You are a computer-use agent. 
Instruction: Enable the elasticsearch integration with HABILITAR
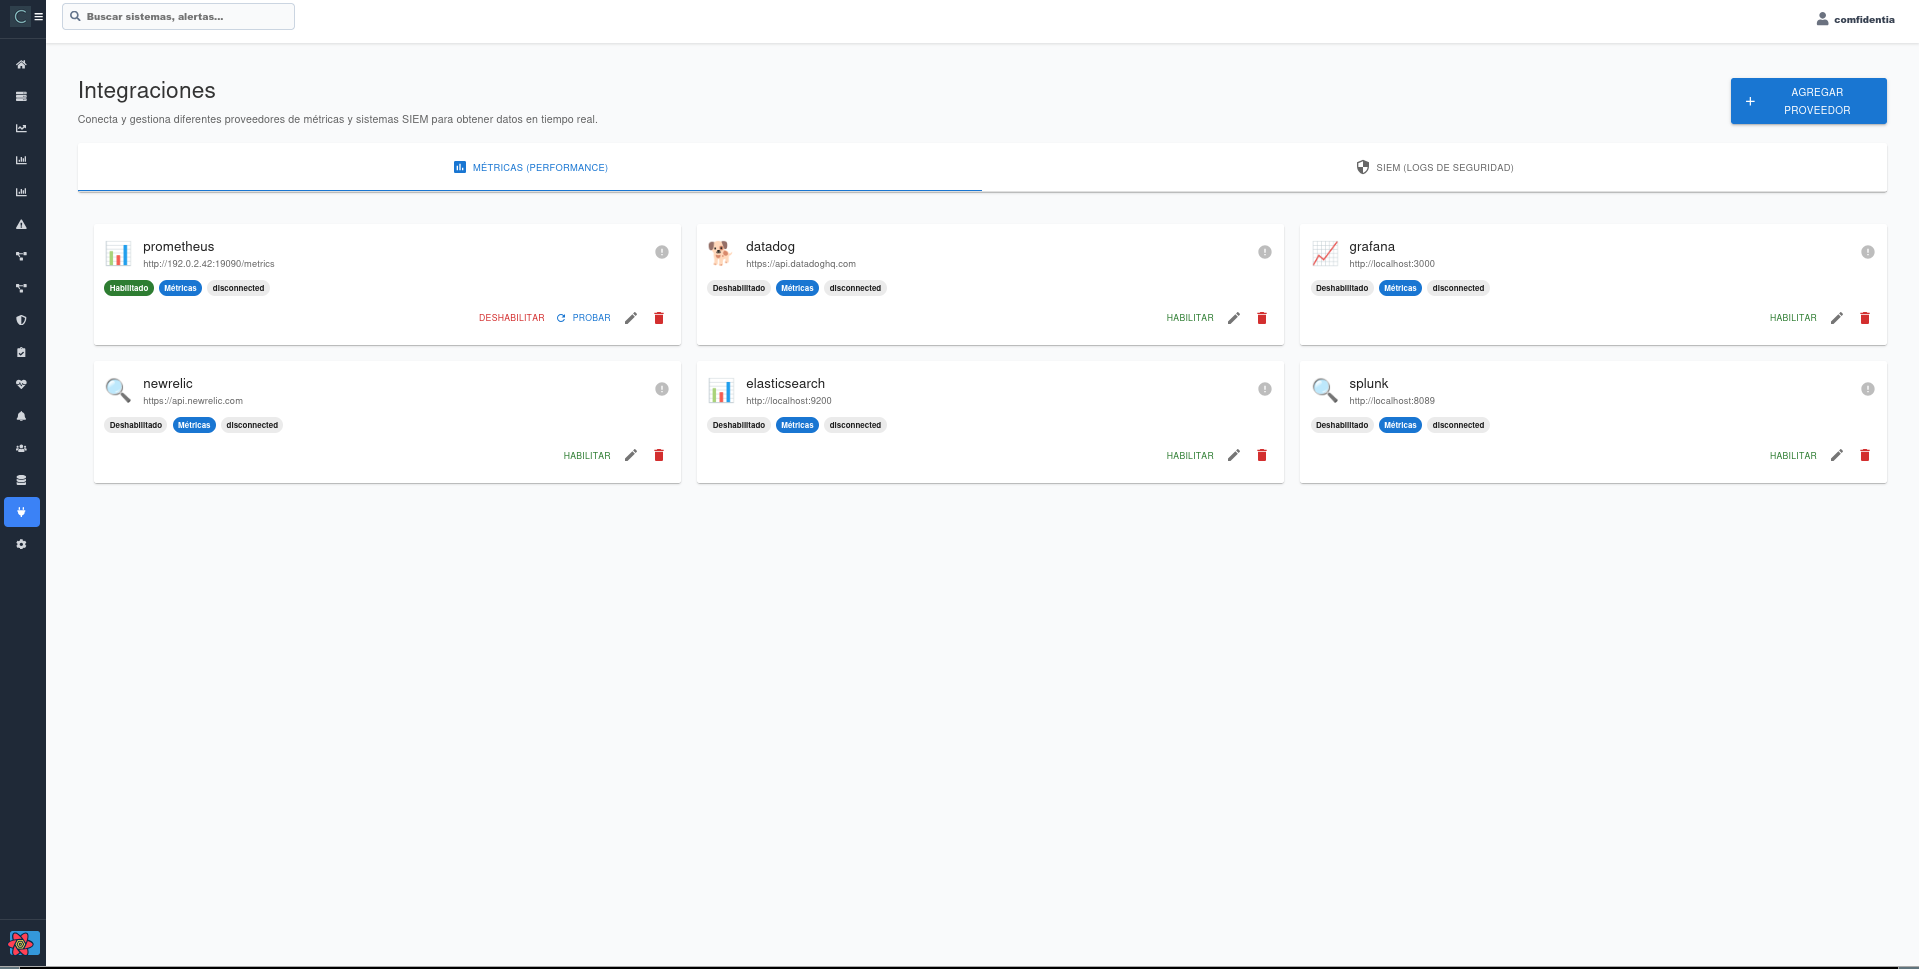(x=1190, y=455)
